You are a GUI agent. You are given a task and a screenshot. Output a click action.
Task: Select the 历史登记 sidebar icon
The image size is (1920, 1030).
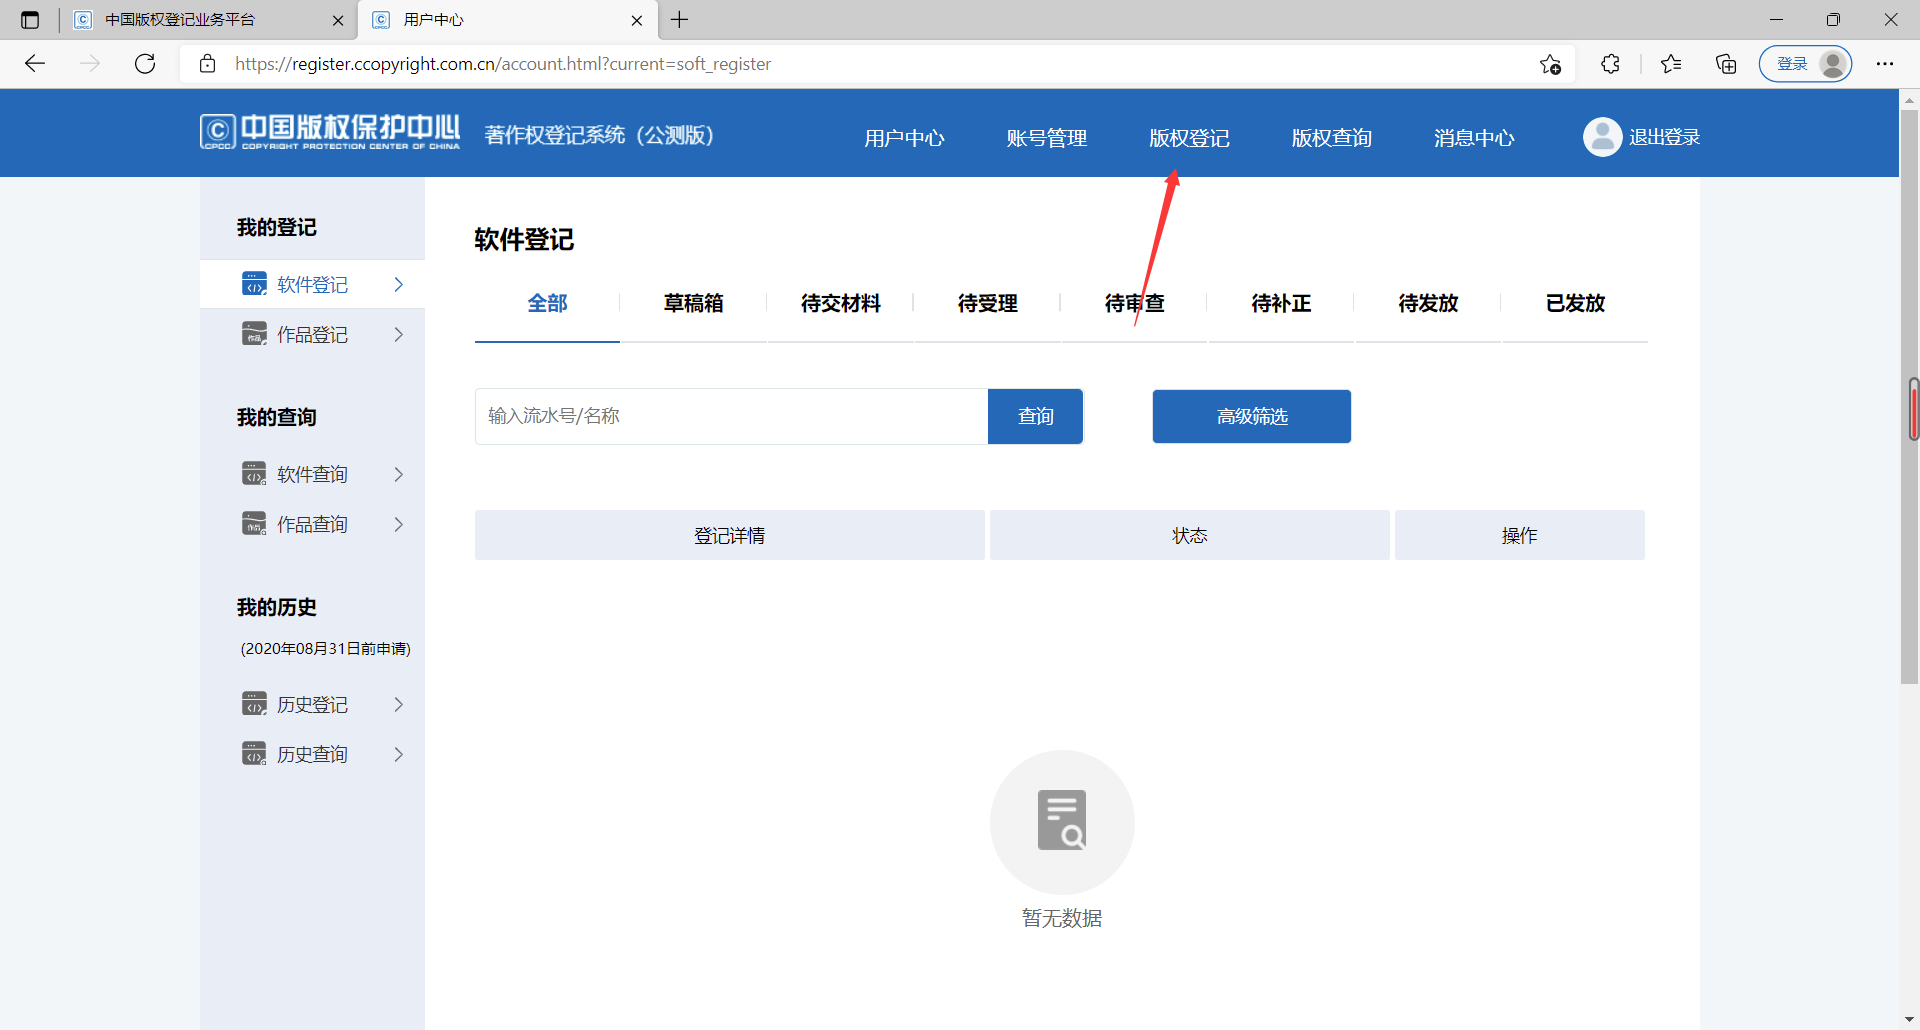tap(253, 703)
